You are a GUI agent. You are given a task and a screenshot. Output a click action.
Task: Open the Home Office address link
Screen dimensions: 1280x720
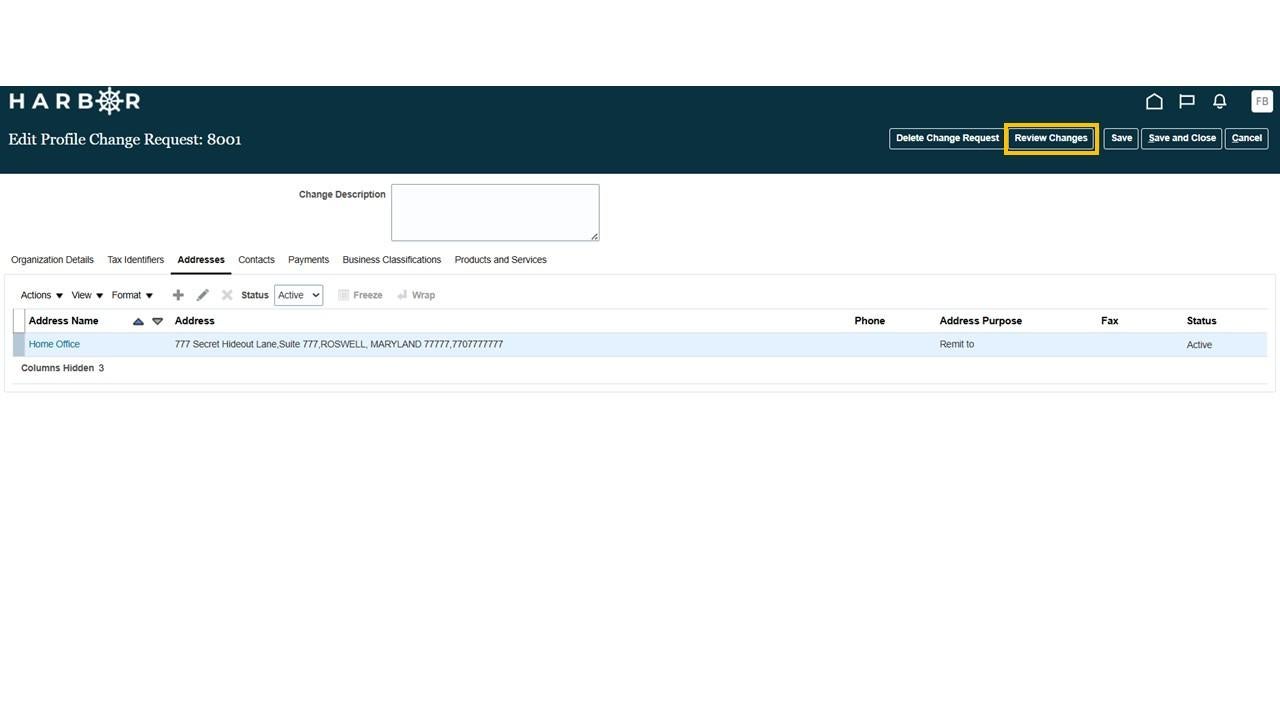click(x=54, y=344)
